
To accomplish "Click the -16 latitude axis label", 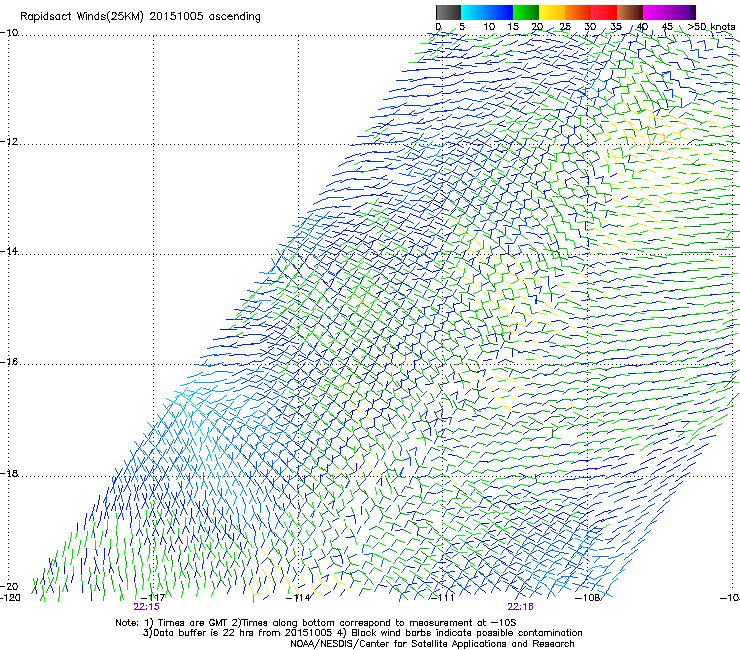I will pos(9,362).
